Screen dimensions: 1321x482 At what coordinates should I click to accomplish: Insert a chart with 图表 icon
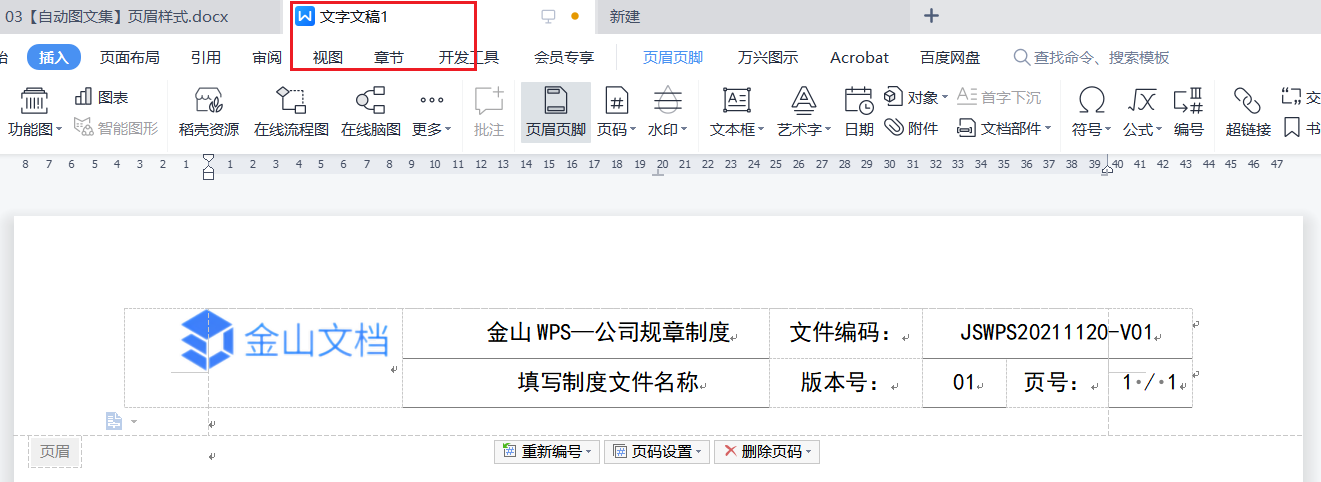[102, 98]
